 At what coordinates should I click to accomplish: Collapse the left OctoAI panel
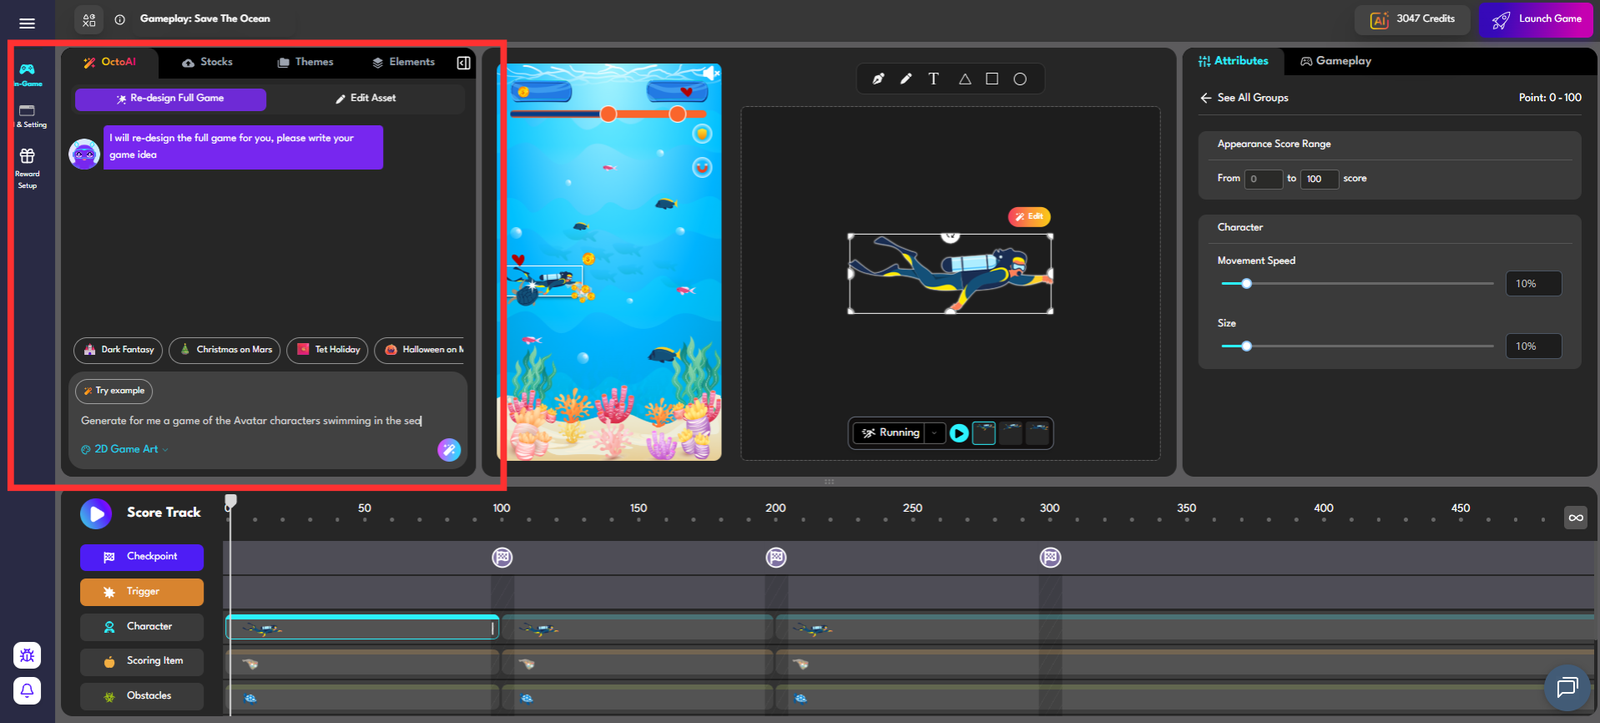point(464,63)
